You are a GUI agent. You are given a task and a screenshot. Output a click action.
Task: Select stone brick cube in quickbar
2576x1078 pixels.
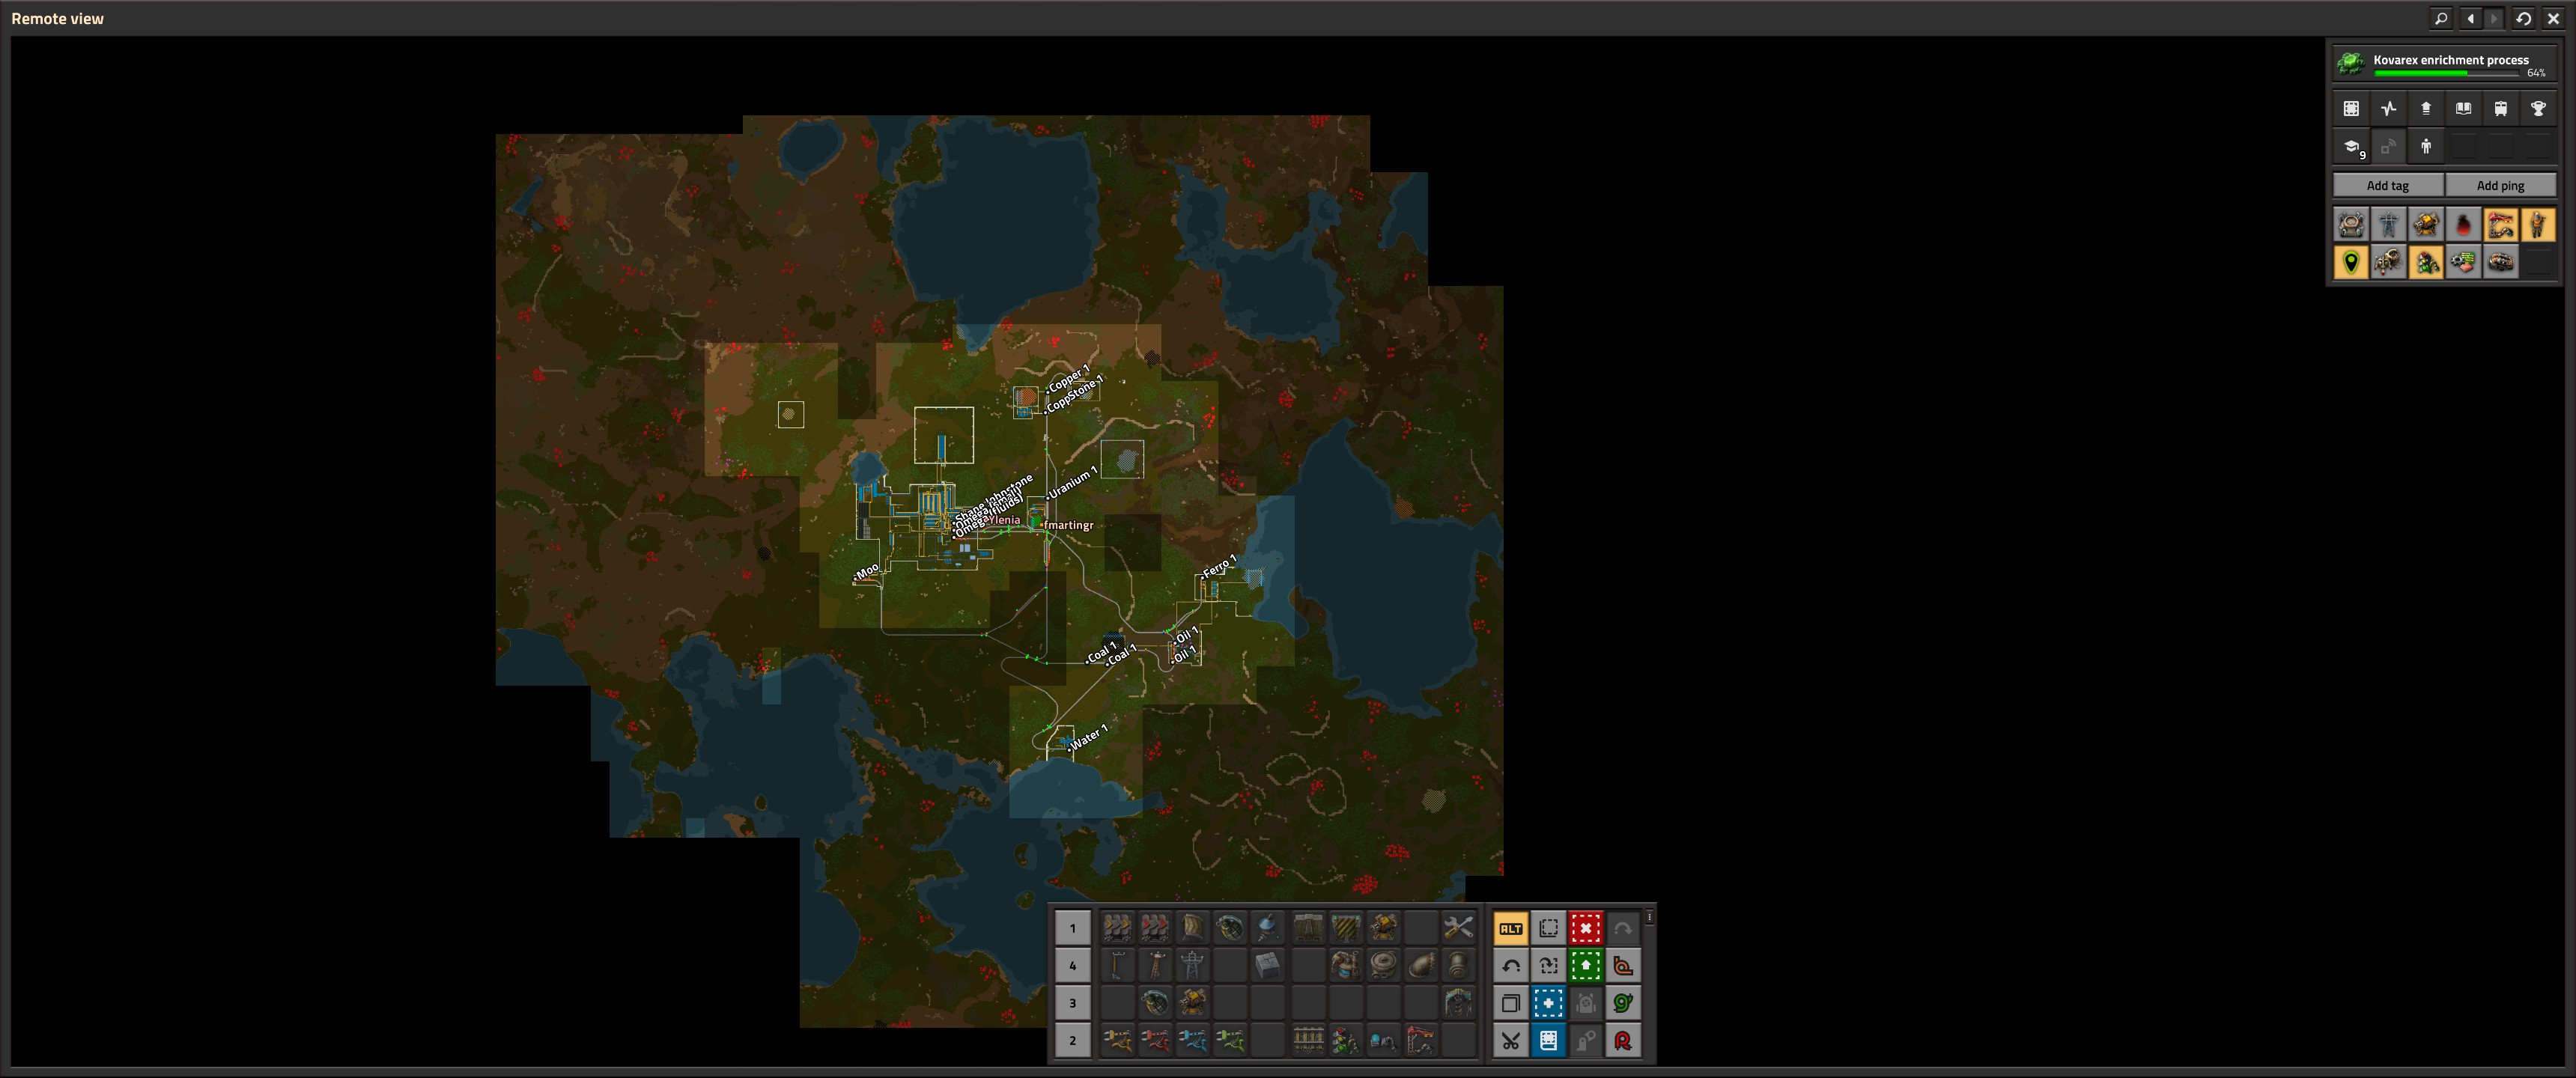[1267, 966]
